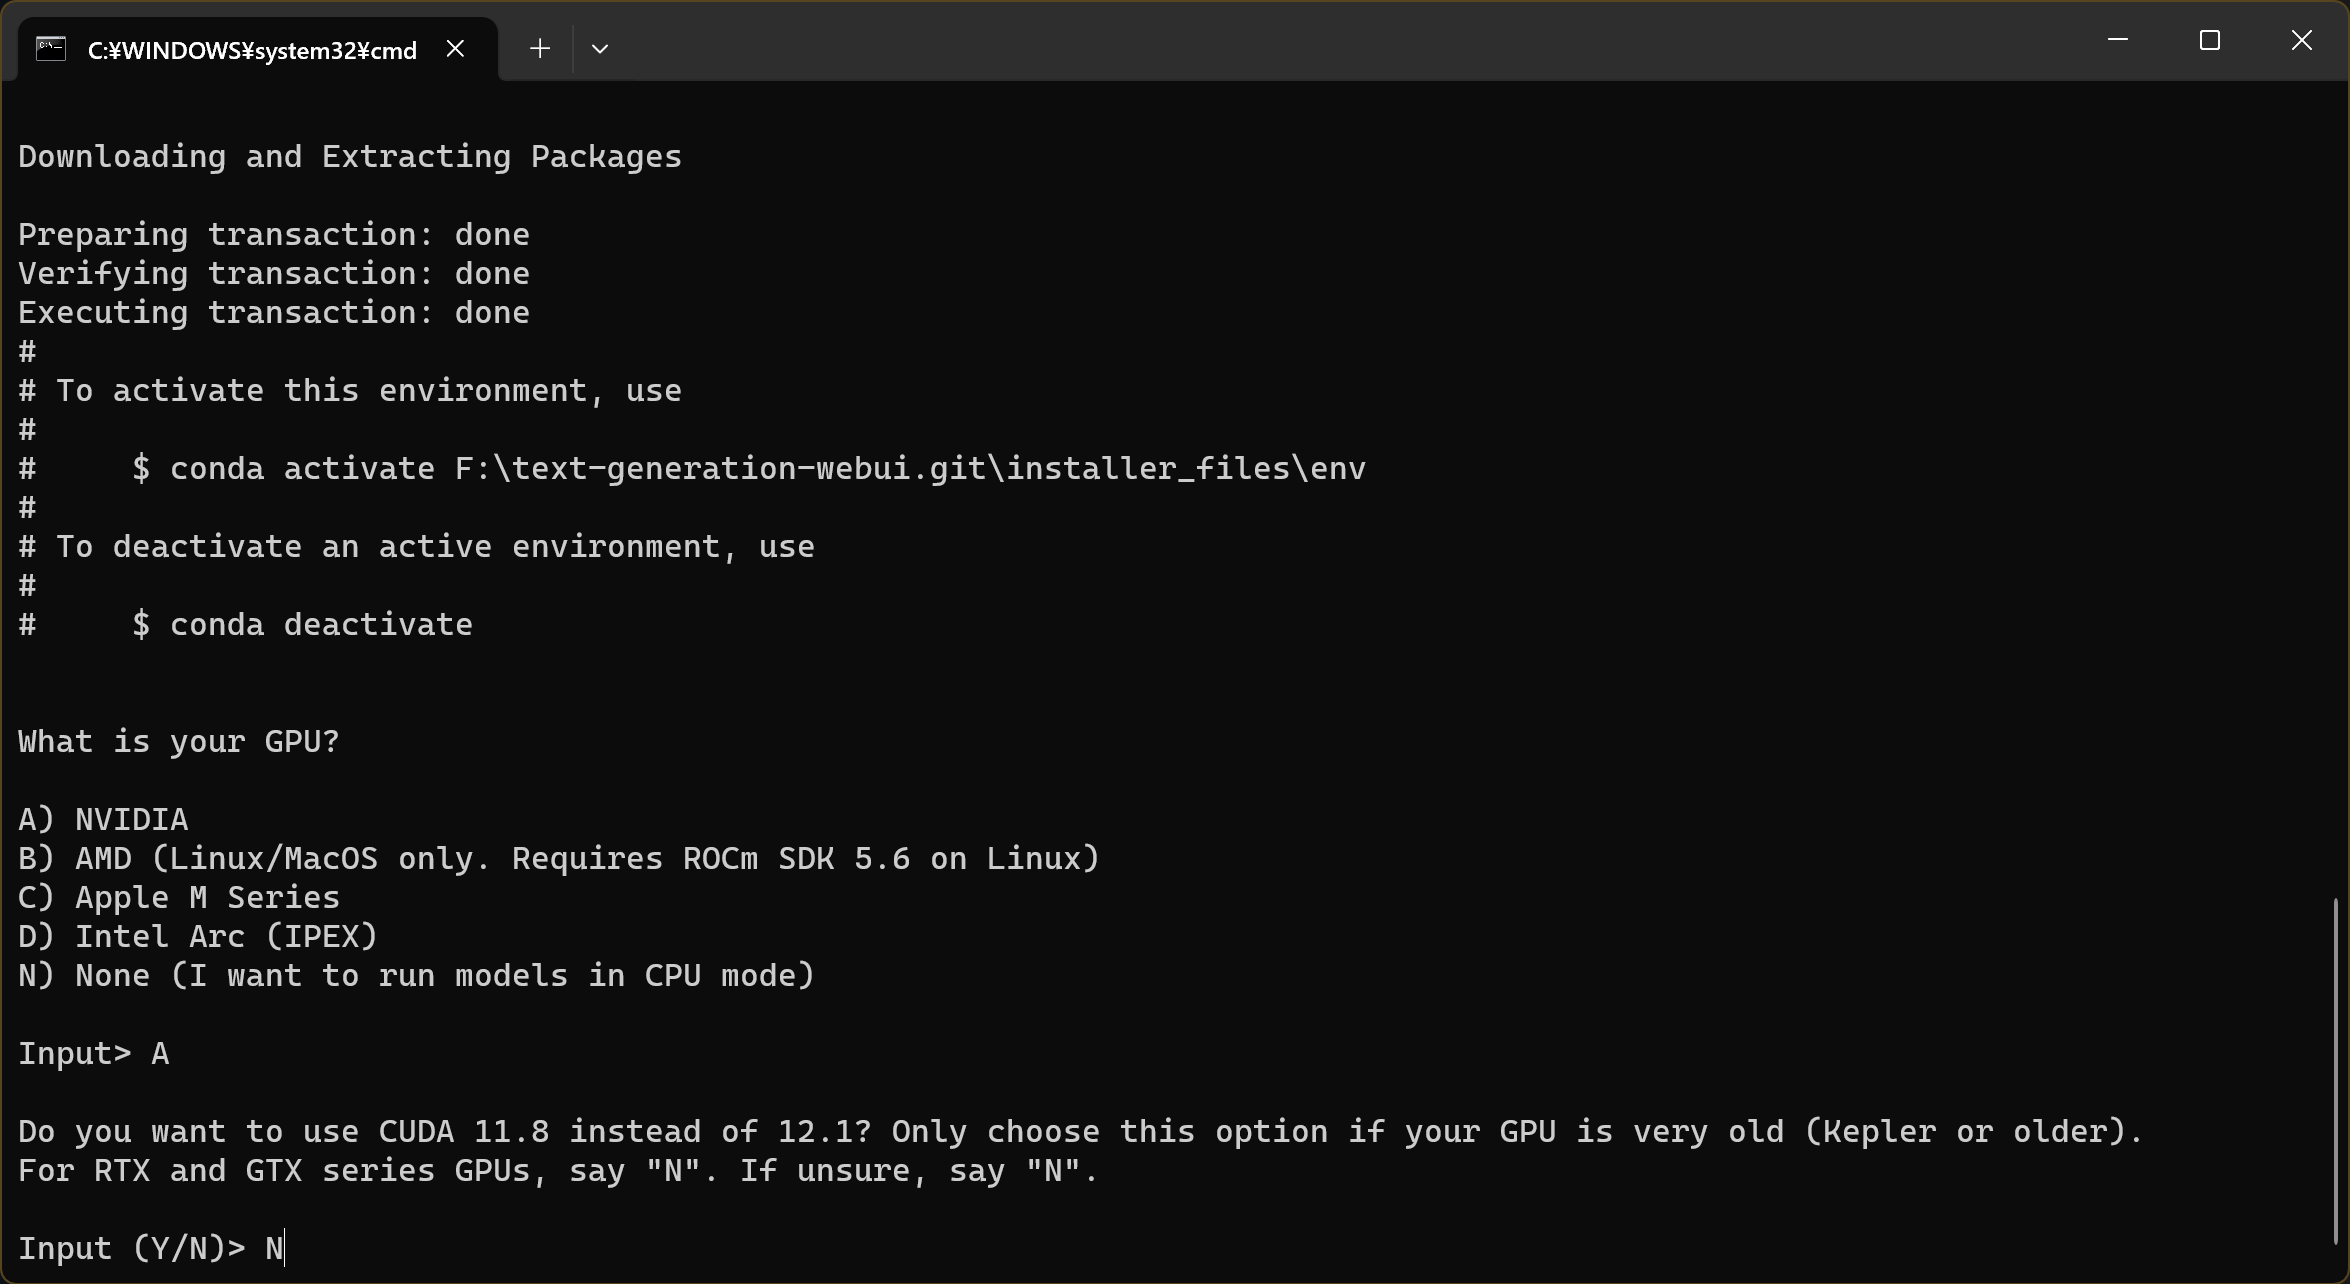The height and width of the screenshot is (1284, 2350).
Task: Click the 'C) Apple M Series' option text
Action: click(179, 898)
